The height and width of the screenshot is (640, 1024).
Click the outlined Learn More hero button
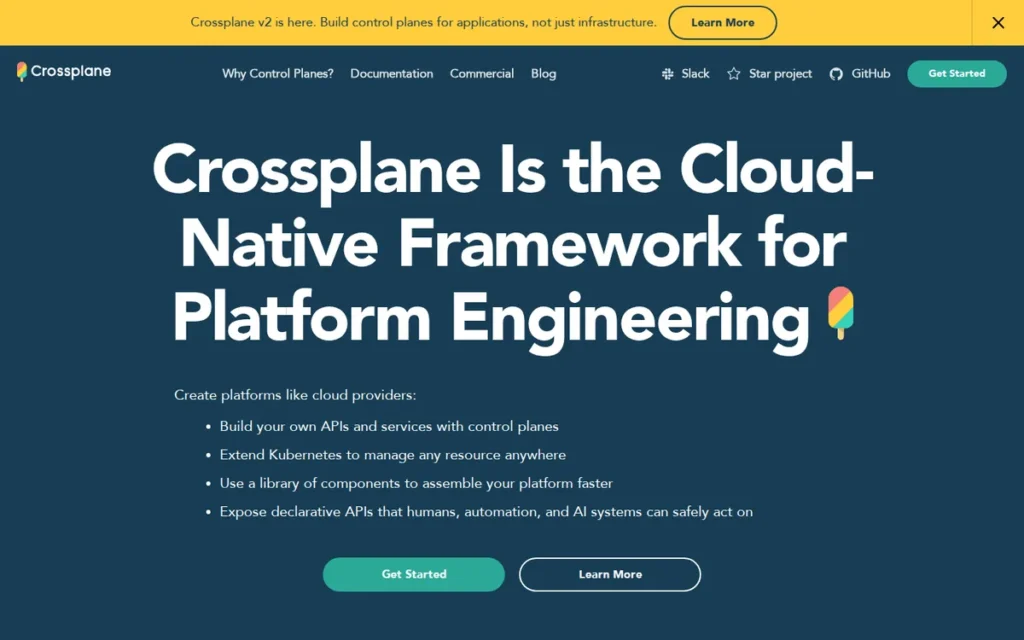610,574
